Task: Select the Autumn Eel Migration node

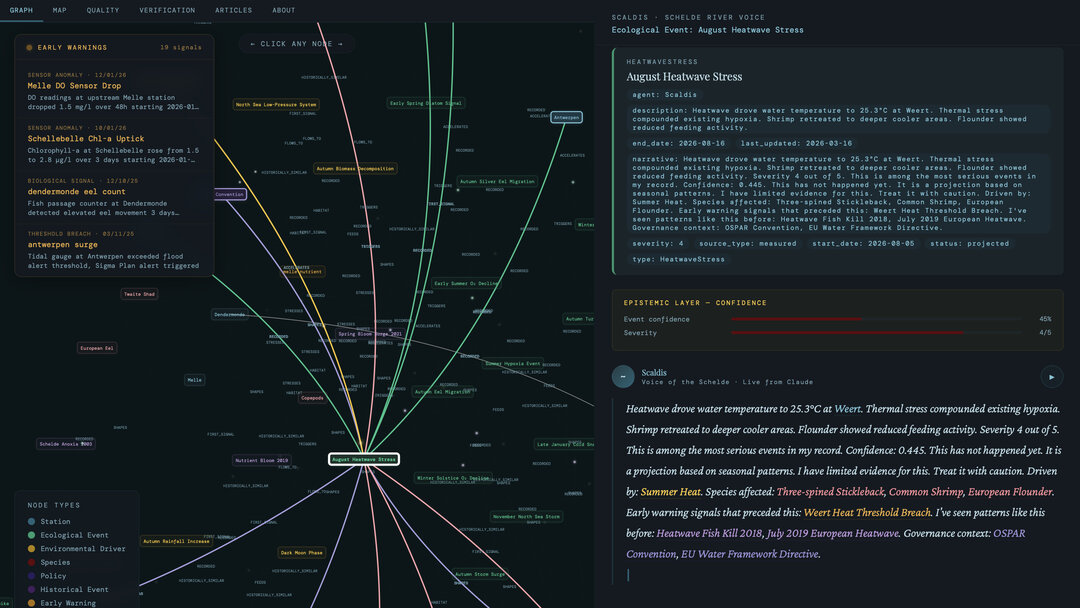Action: pyautogui.click(x=443, y=392)
